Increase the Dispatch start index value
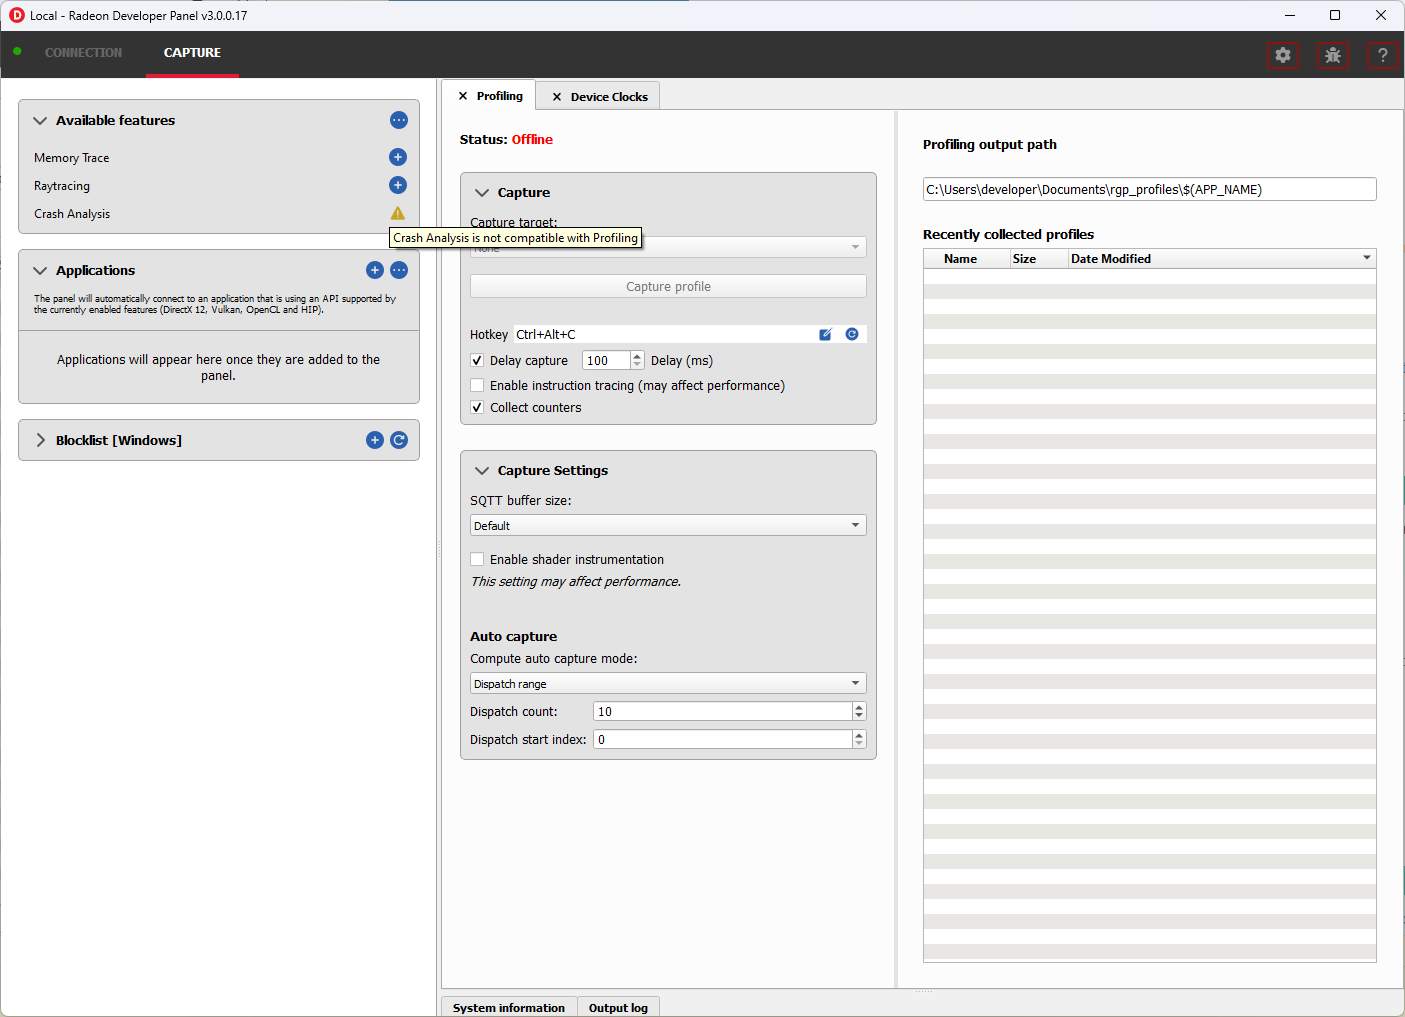Screen dimensions: 1405x1017 [859, 735]
